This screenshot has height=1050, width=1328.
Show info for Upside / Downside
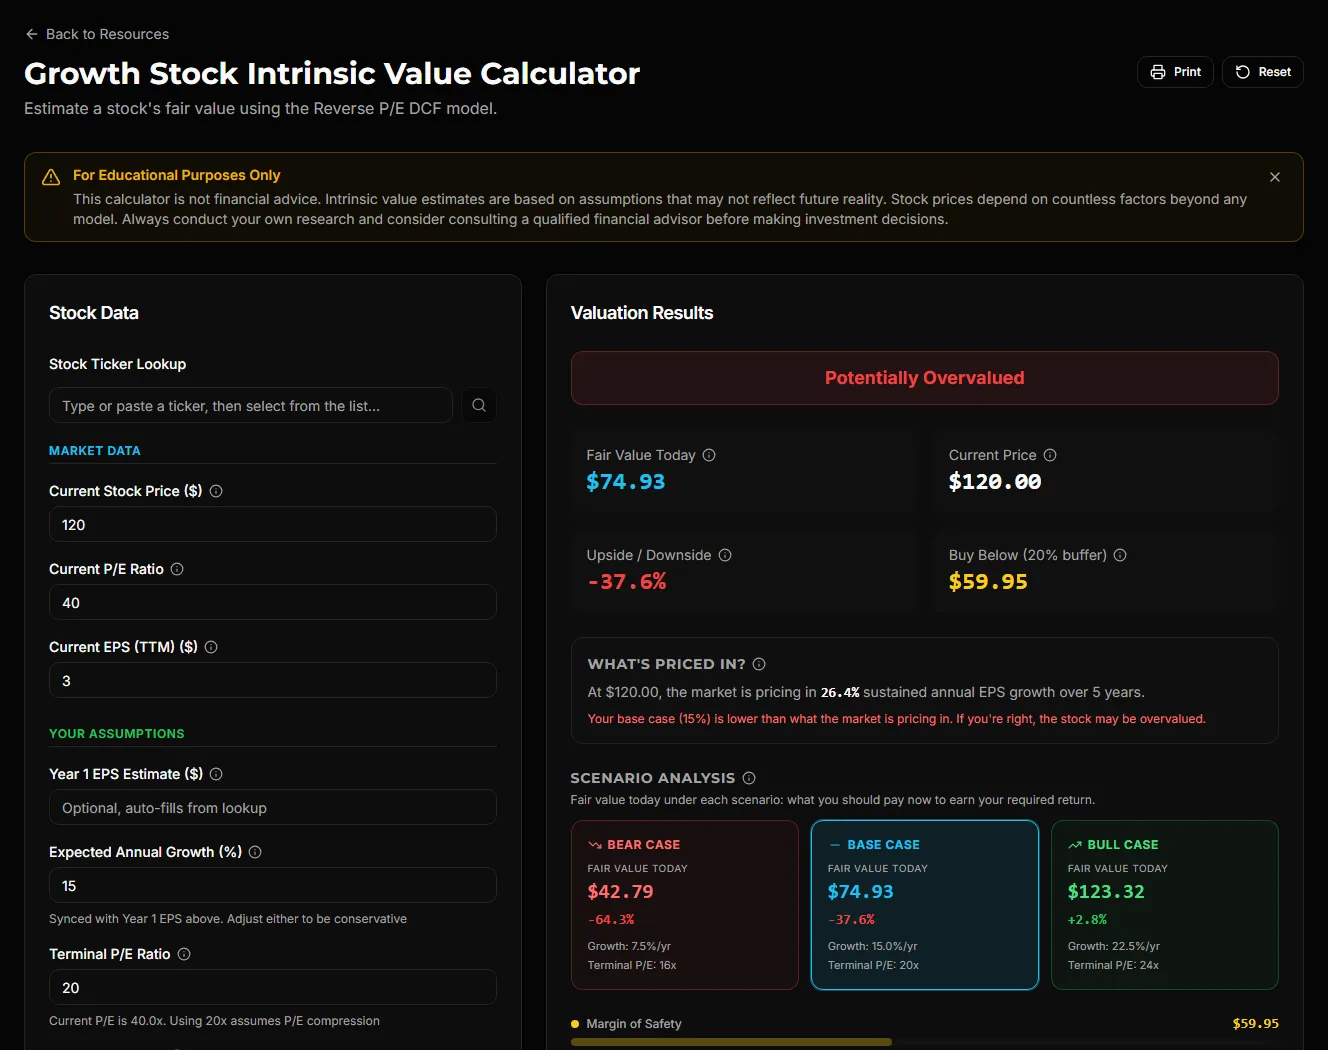(x=725, y=555)
